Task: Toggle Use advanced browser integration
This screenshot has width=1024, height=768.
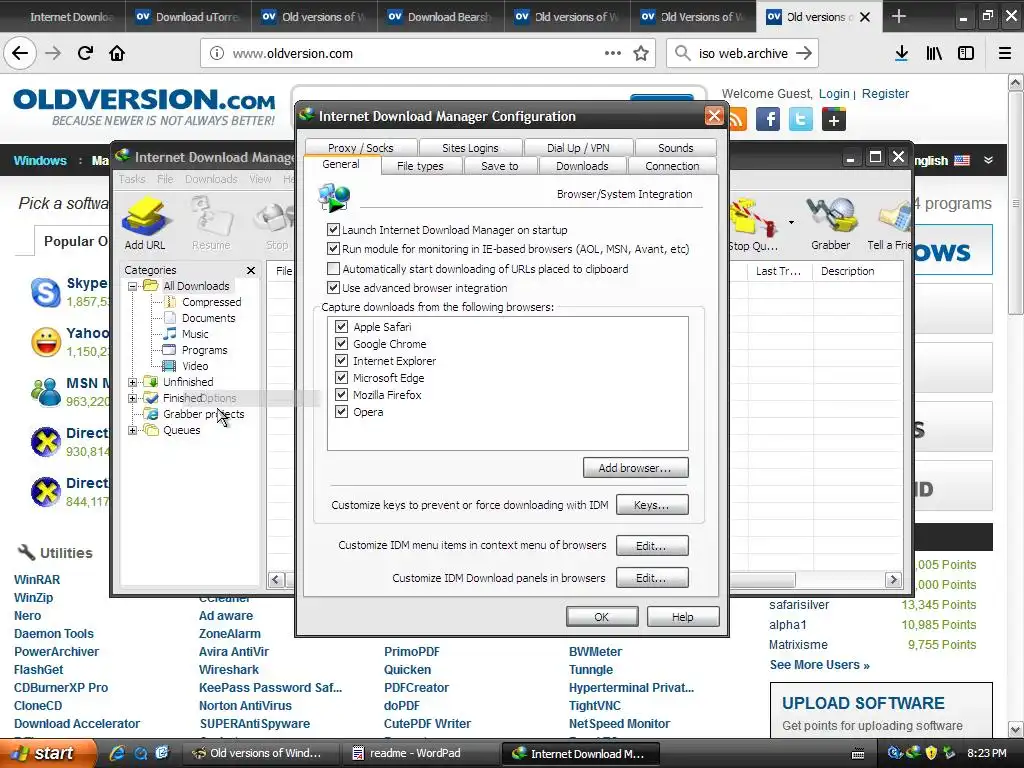Action: coord(333,288)
